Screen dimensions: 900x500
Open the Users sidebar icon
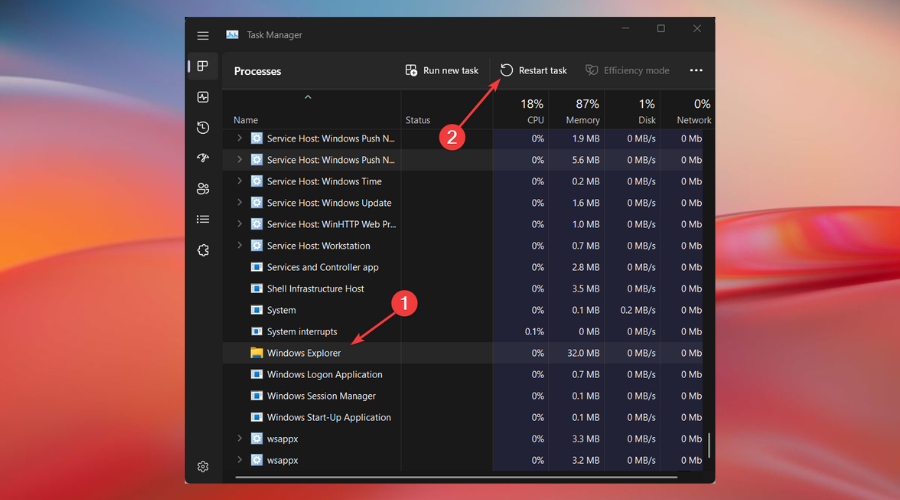203,189
